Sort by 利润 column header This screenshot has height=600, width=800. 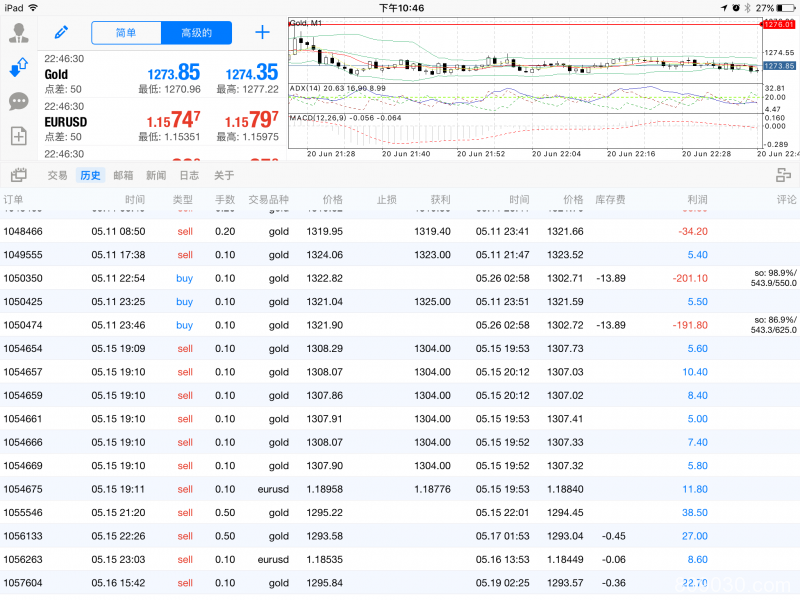[x=697, y=199]
